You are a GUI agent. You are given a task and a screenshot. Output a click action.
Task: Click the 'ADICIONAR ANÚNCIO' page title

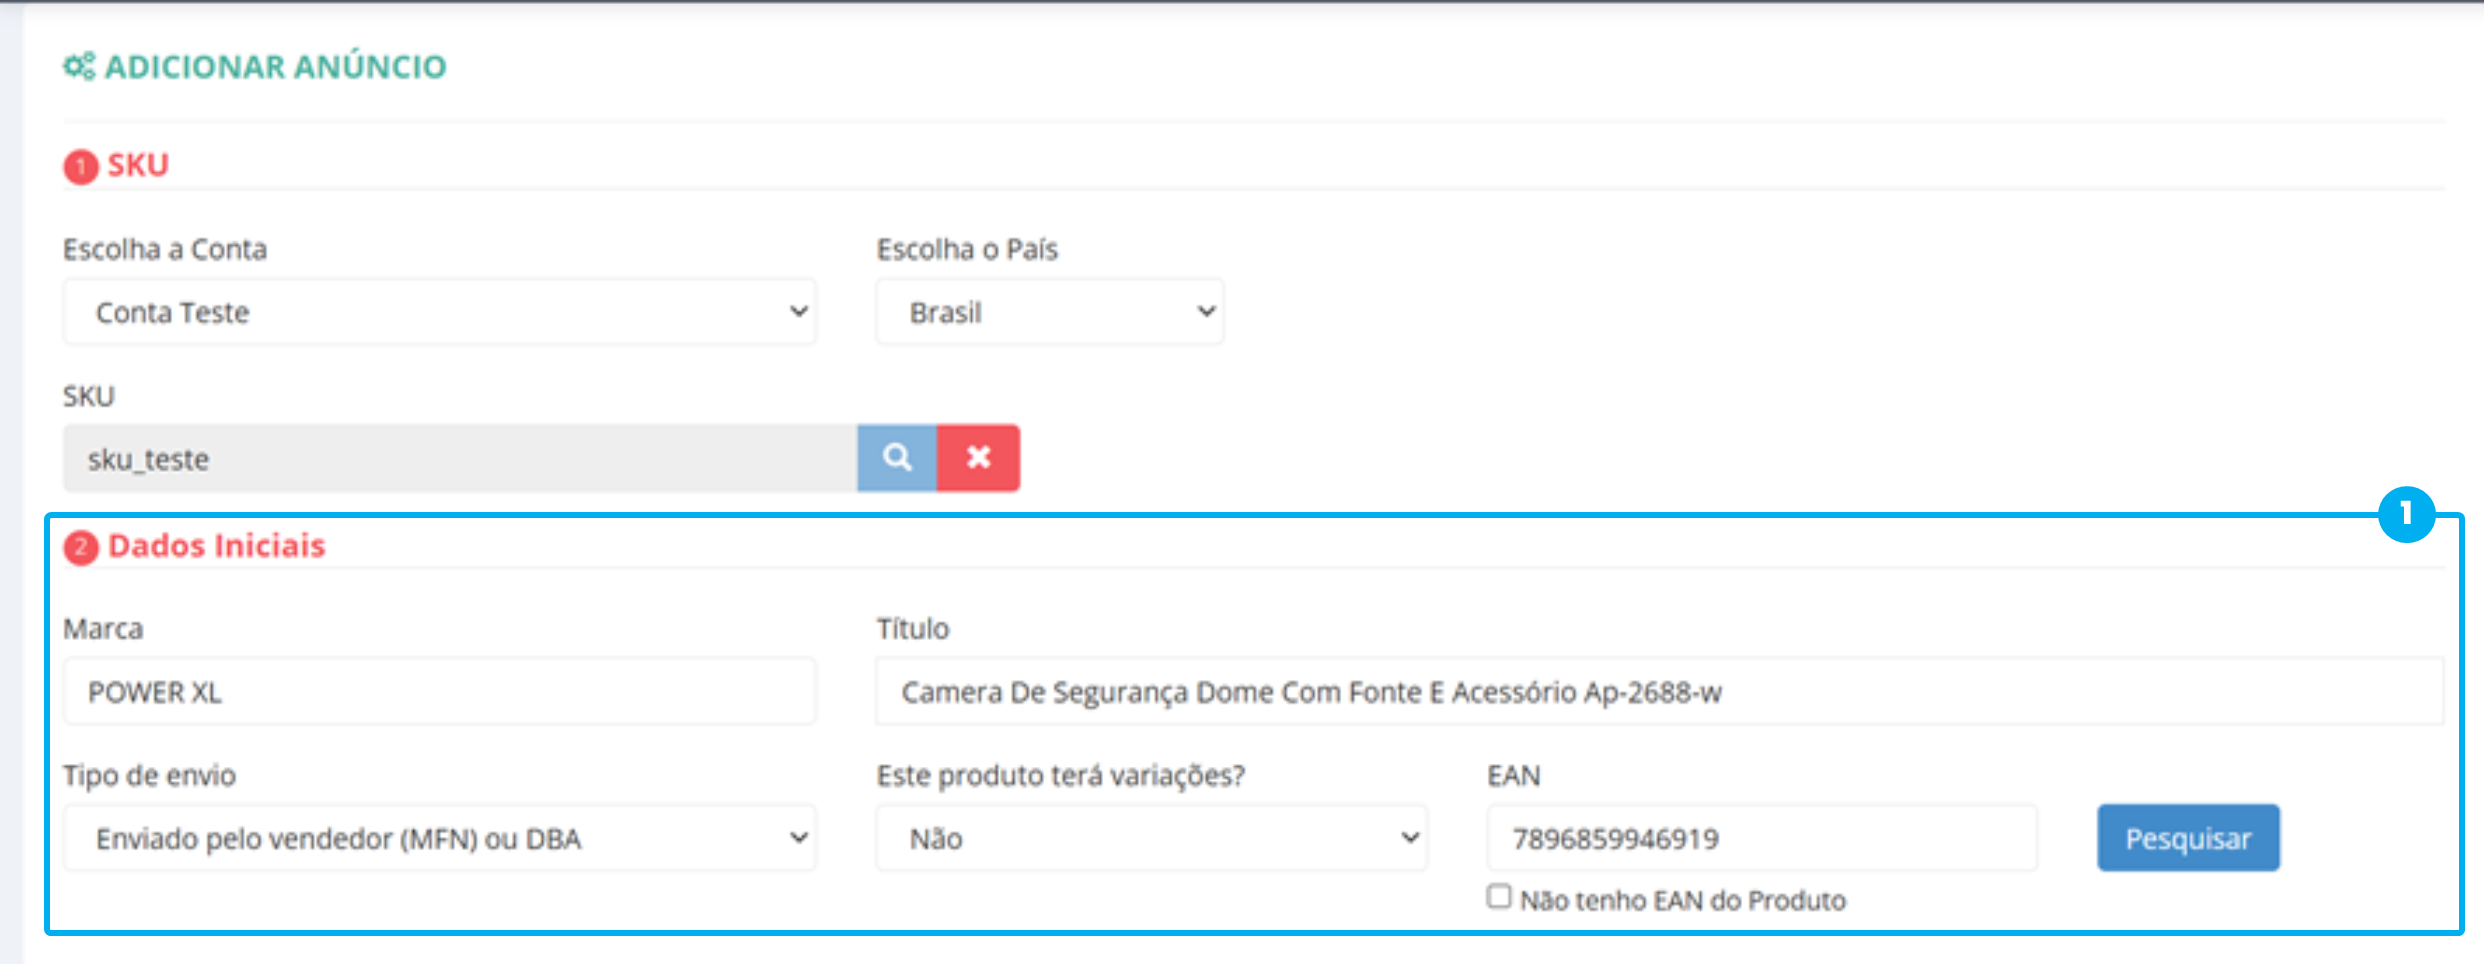[276, 67]
